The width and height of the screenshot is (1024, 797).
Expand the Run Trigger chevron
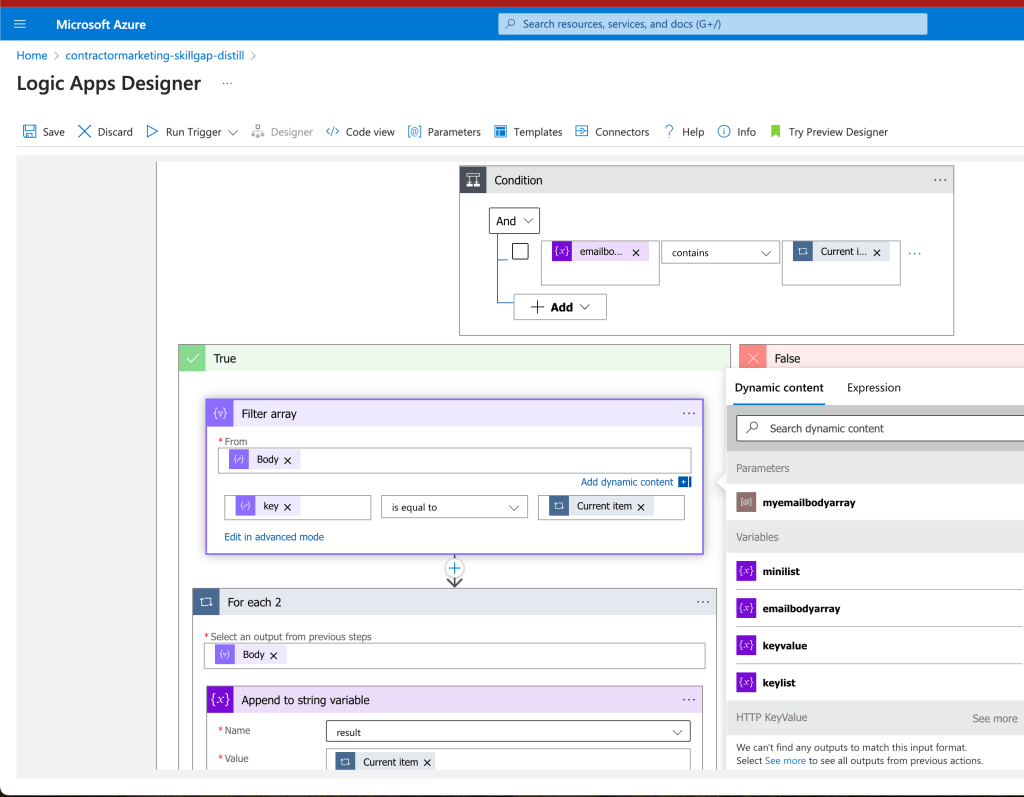233,132
